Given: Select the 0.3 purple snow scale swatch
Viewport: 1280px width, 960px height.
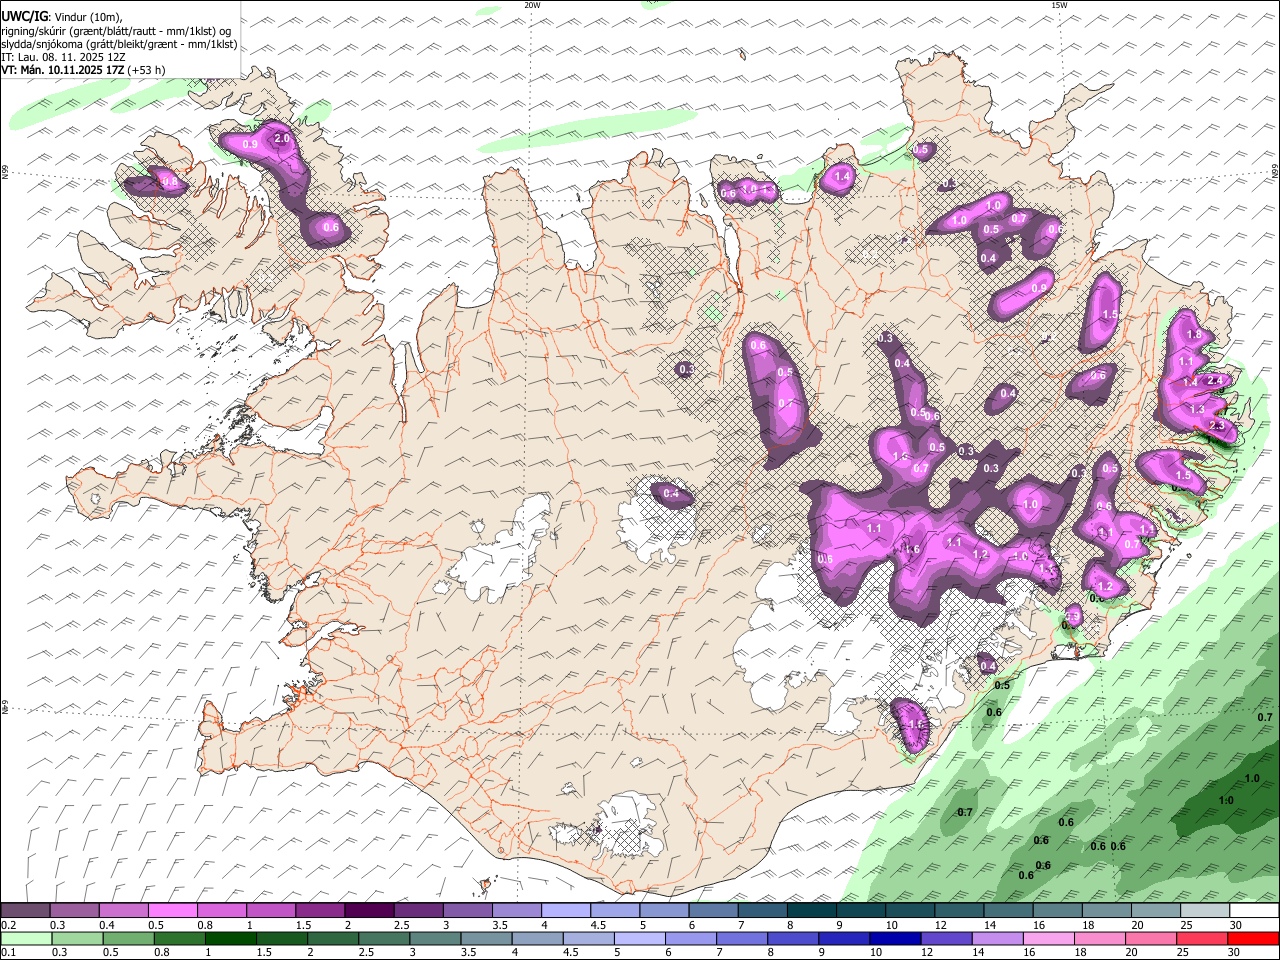Looking at the screenshot, I should pyautogui.click(x=75, y=911).
